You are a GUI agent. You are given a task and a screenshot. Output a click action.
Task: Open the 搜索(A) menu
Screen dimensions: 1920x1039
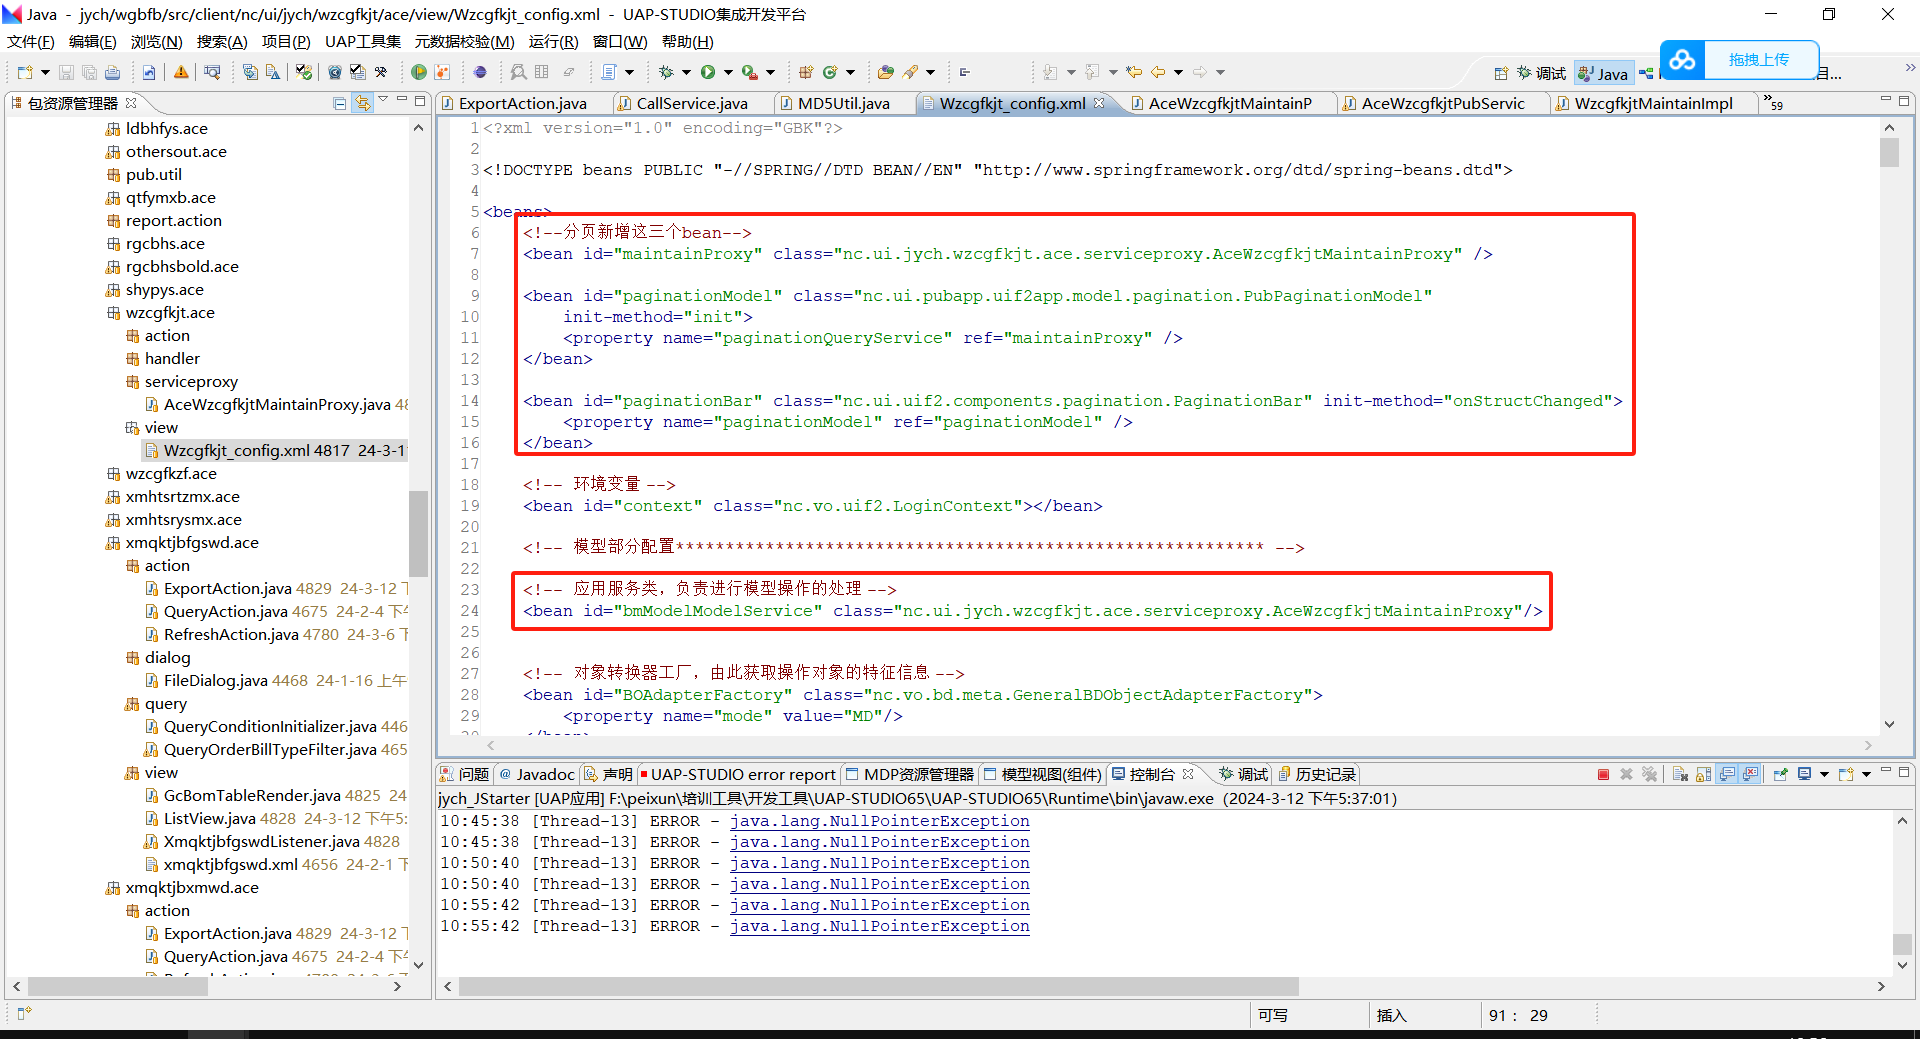point(222,41)
